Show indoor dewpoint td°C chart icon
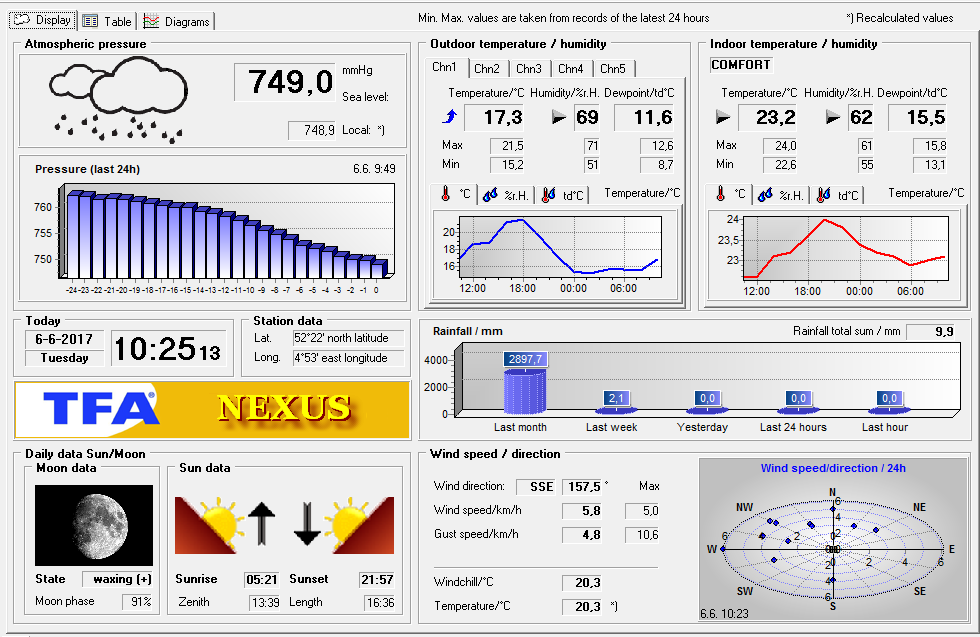This screenshot has height=637, width=980. pyautogui.click(x=824, y=195)
